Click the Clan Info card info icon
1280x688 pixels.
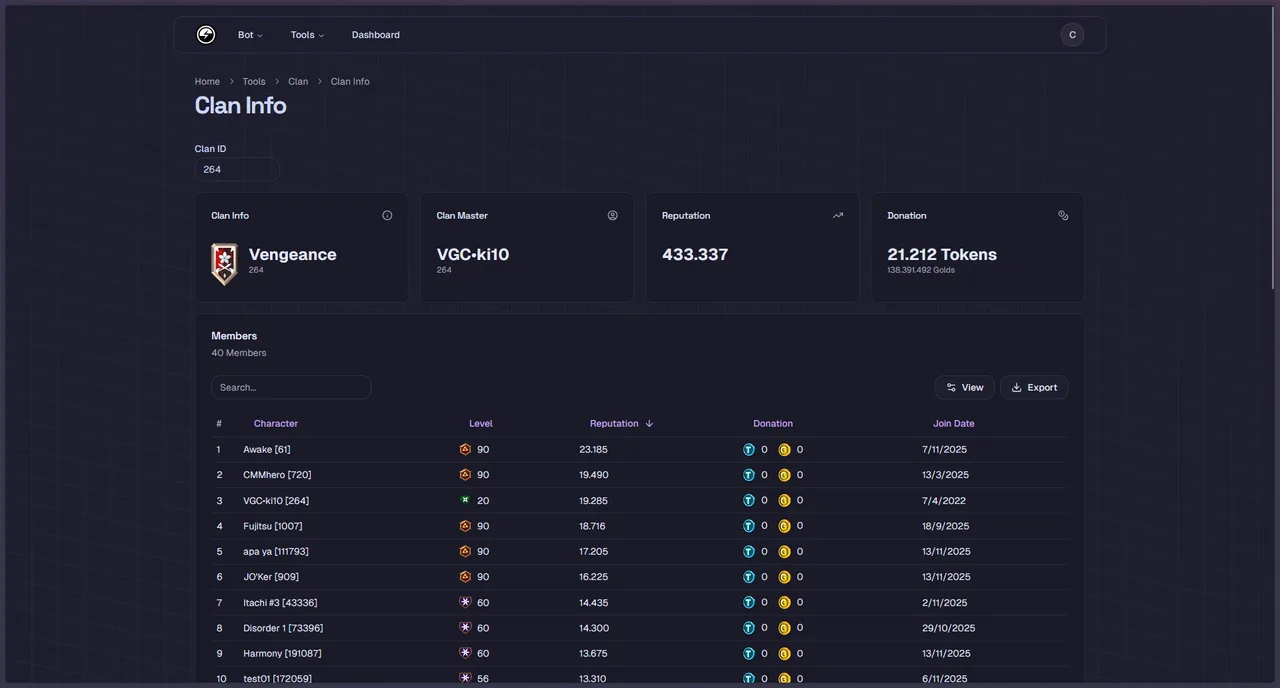[x=387, y=215]
